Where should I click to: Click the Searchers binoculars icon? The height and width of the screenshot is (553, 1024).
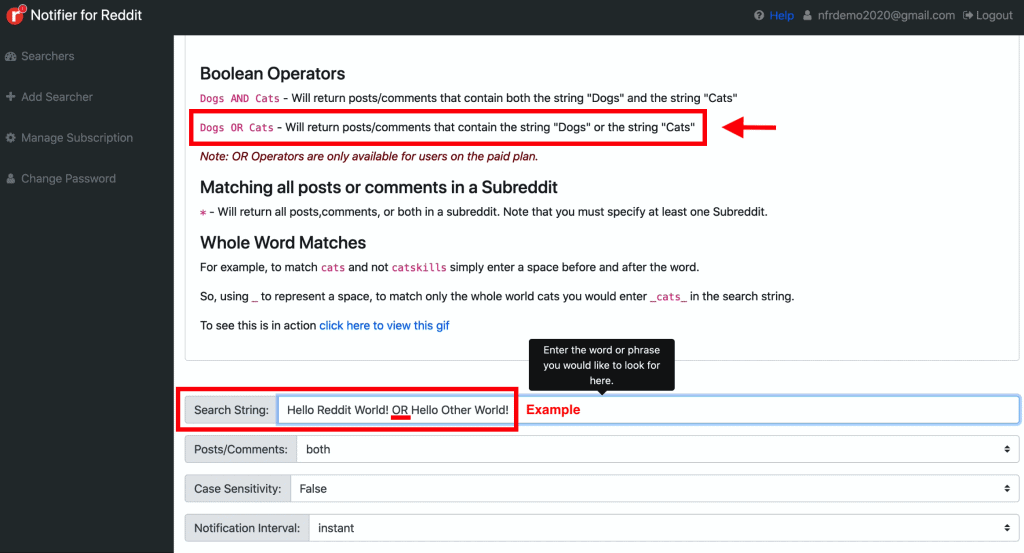(10, 56)
